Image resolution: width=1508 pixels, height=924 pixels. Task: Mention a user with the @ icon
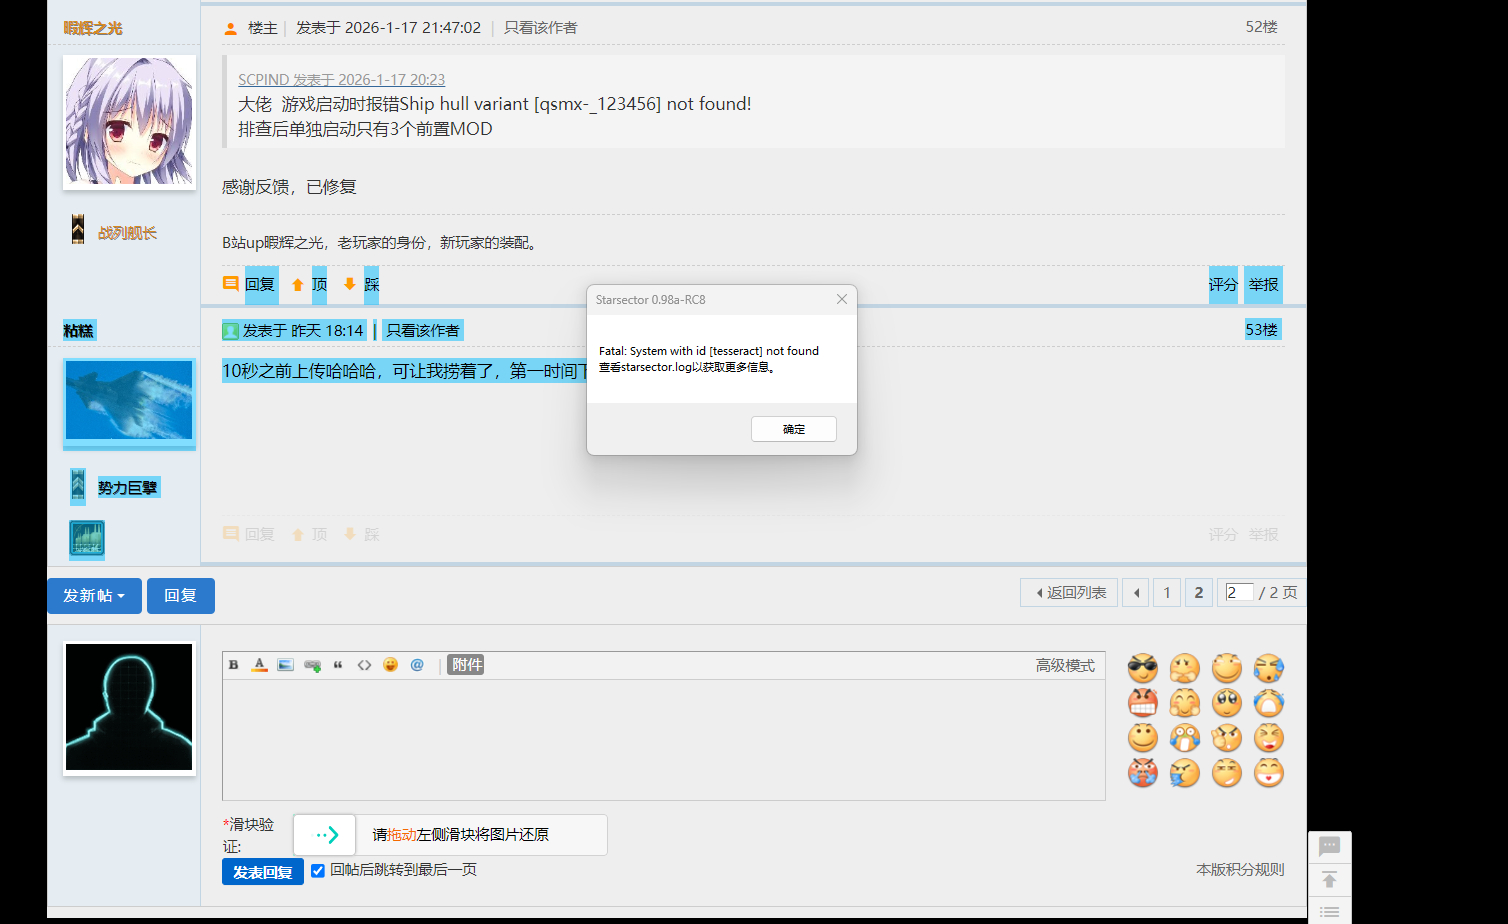(x=417, y=664)
